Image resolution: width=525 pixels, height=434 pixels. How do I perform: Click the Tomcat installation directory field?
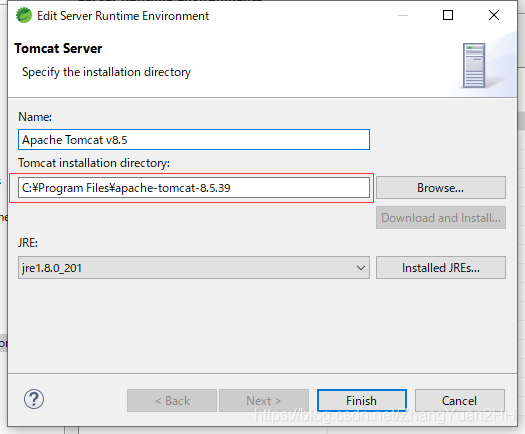coord(194,188)
